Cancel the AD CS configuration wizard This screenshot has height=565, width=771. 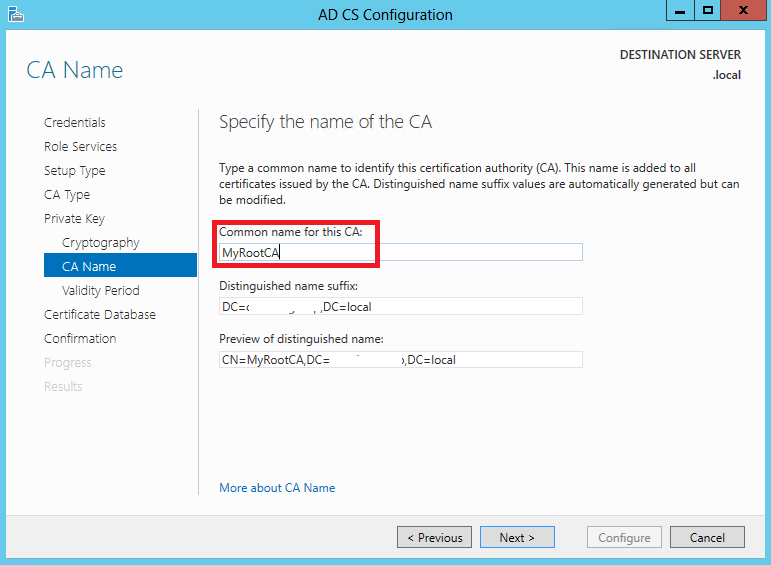[x=707, y=537]
